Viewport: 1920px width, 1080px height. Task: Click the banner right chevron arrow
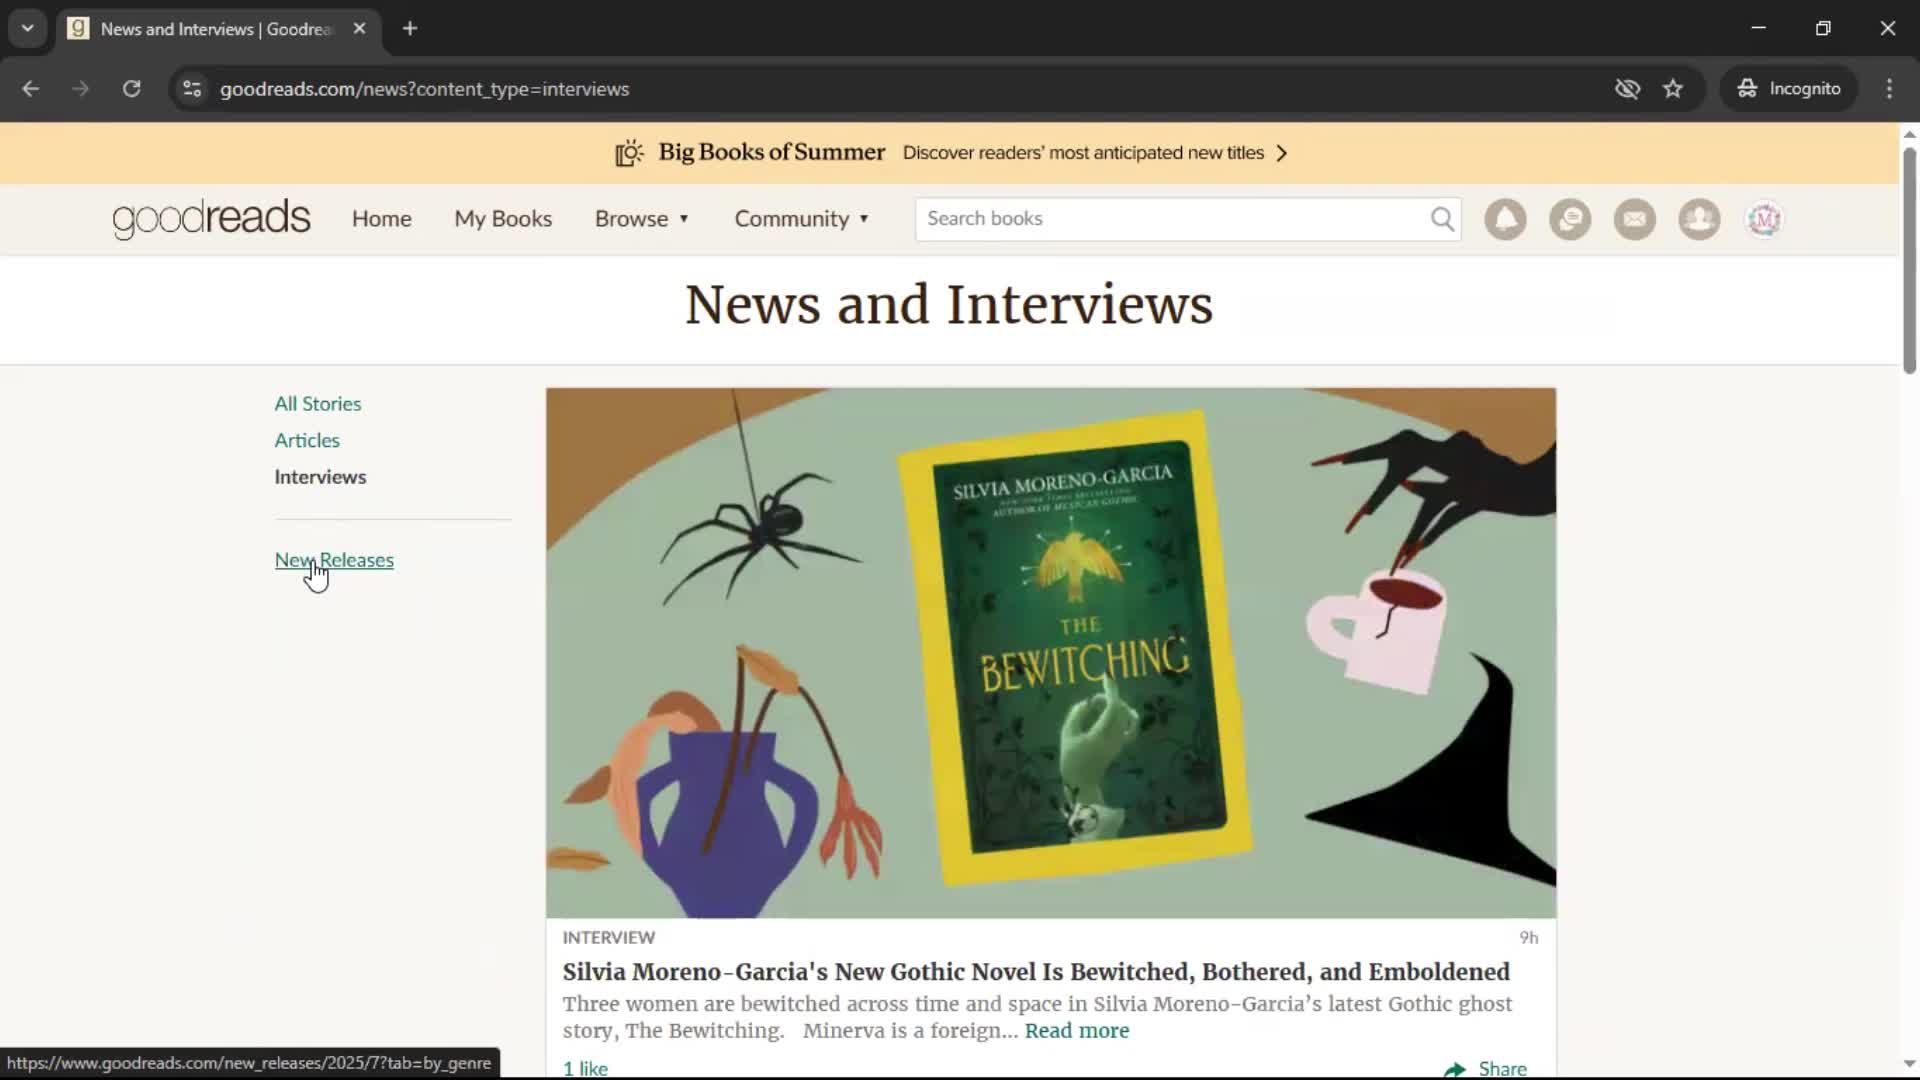click(x=1282, y=153)
